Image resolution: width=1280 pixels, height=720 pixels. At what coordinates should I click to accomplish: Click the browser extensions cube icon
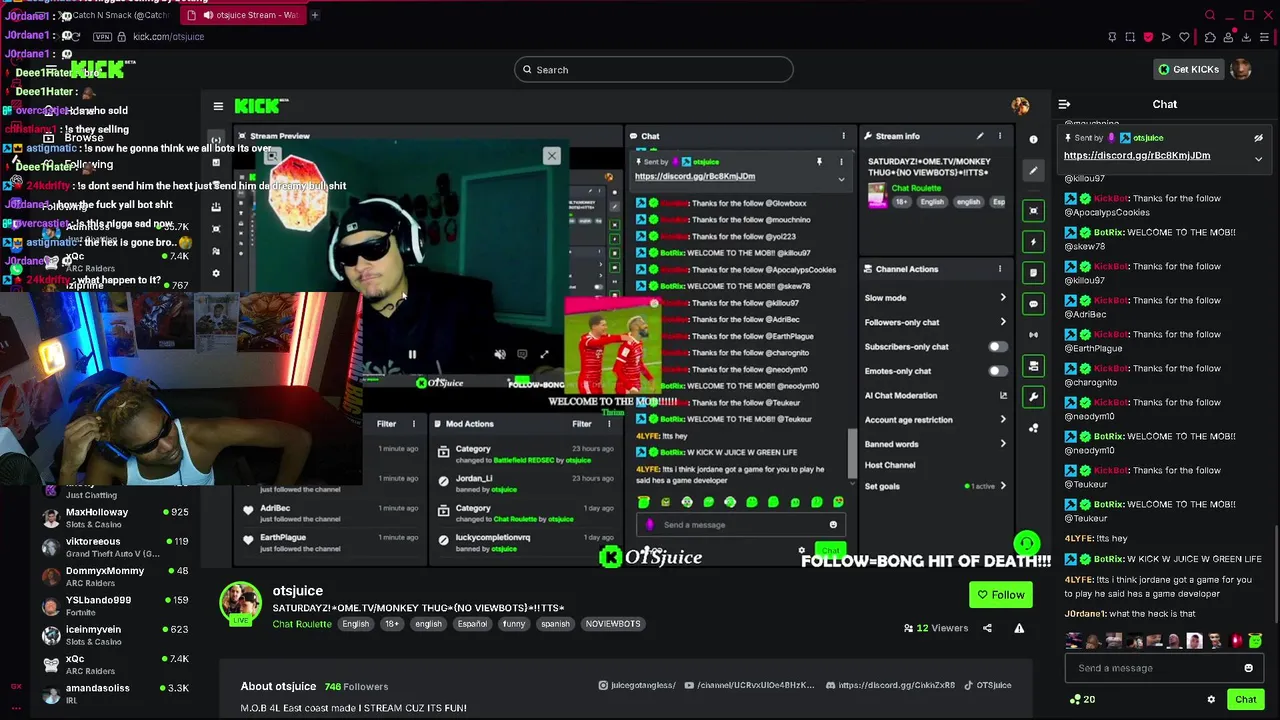(x=1209, y=37)
